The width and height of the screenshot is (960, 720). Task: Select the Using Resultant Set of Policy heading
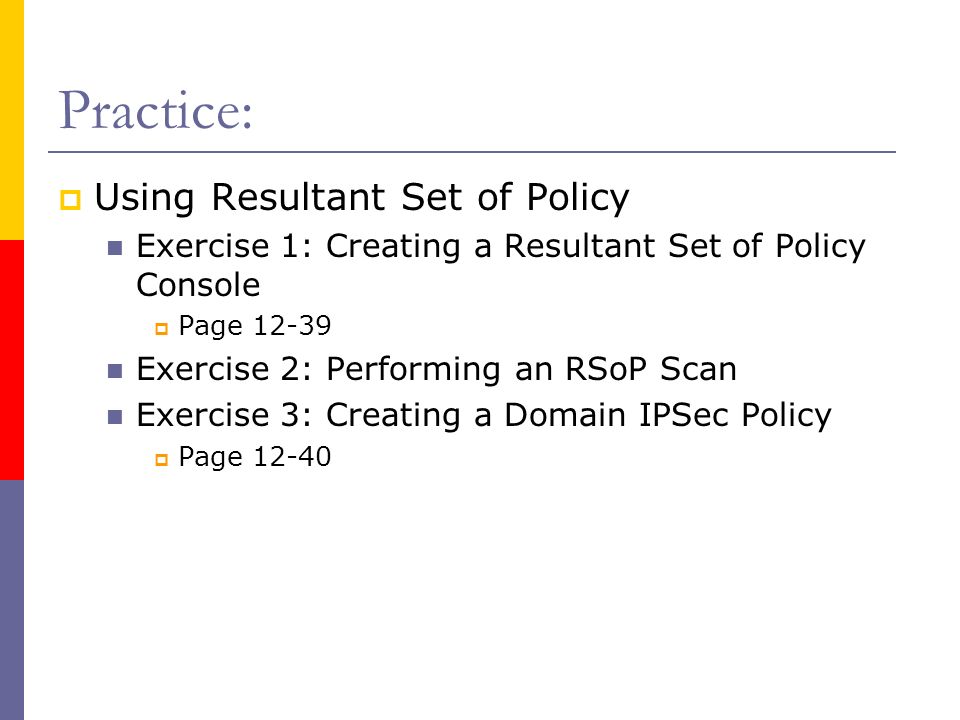point(362,197)
